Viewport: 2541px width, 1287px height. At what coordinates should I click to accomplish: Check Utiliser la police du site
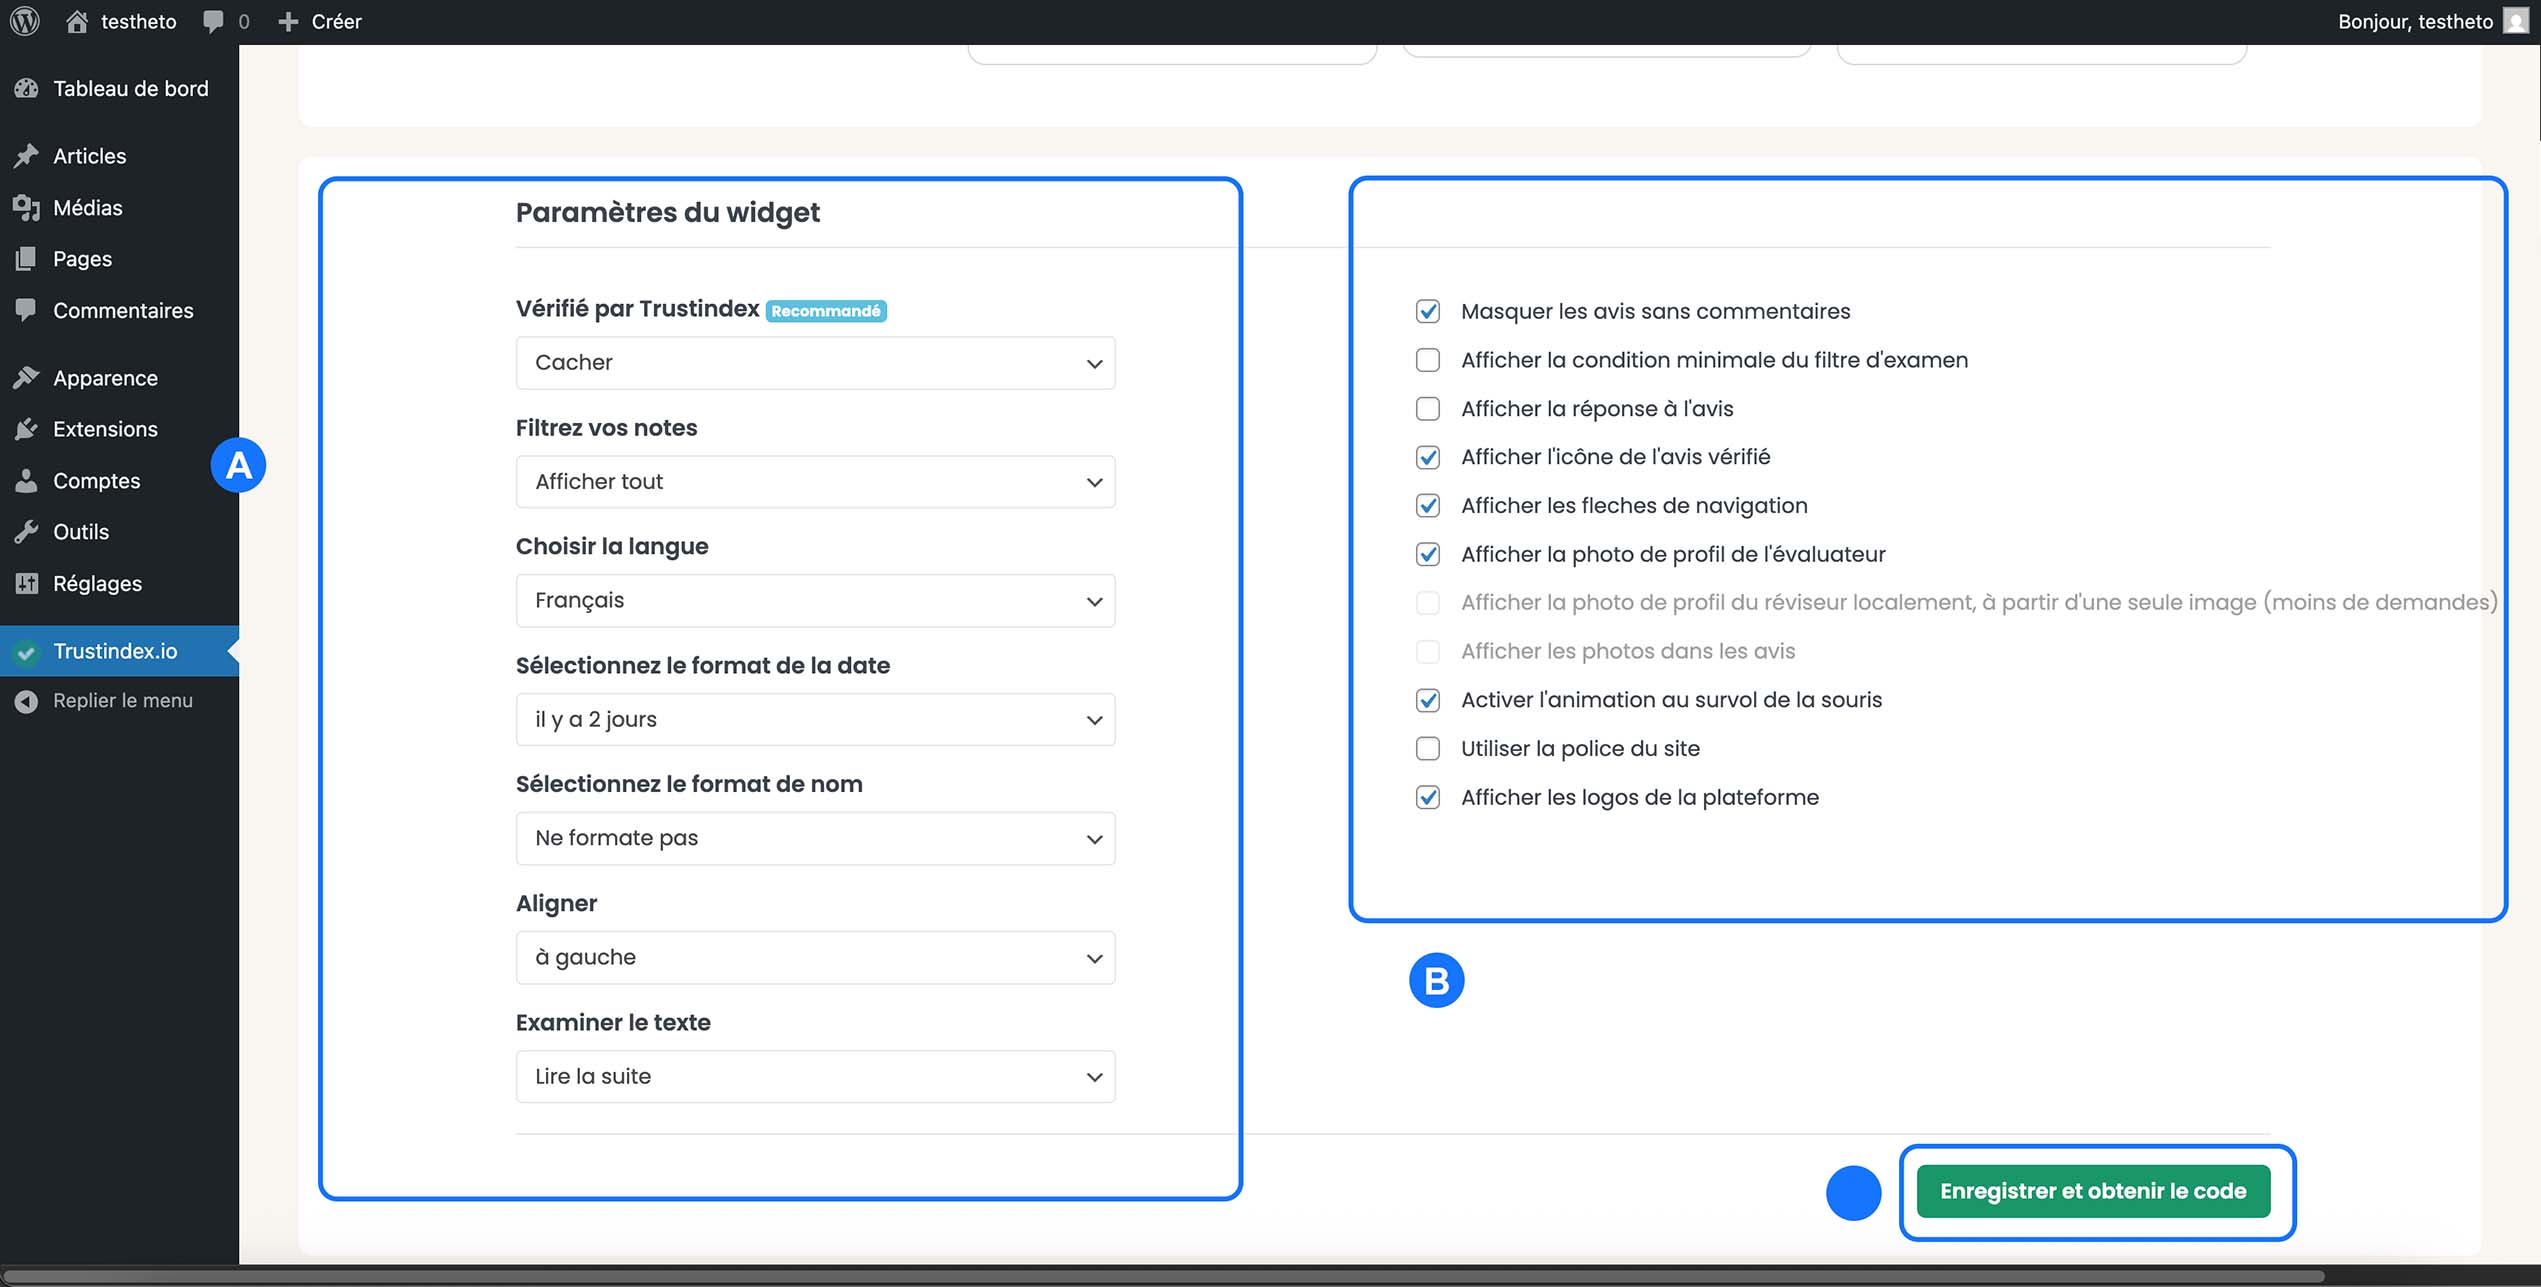pos(1427,748)
